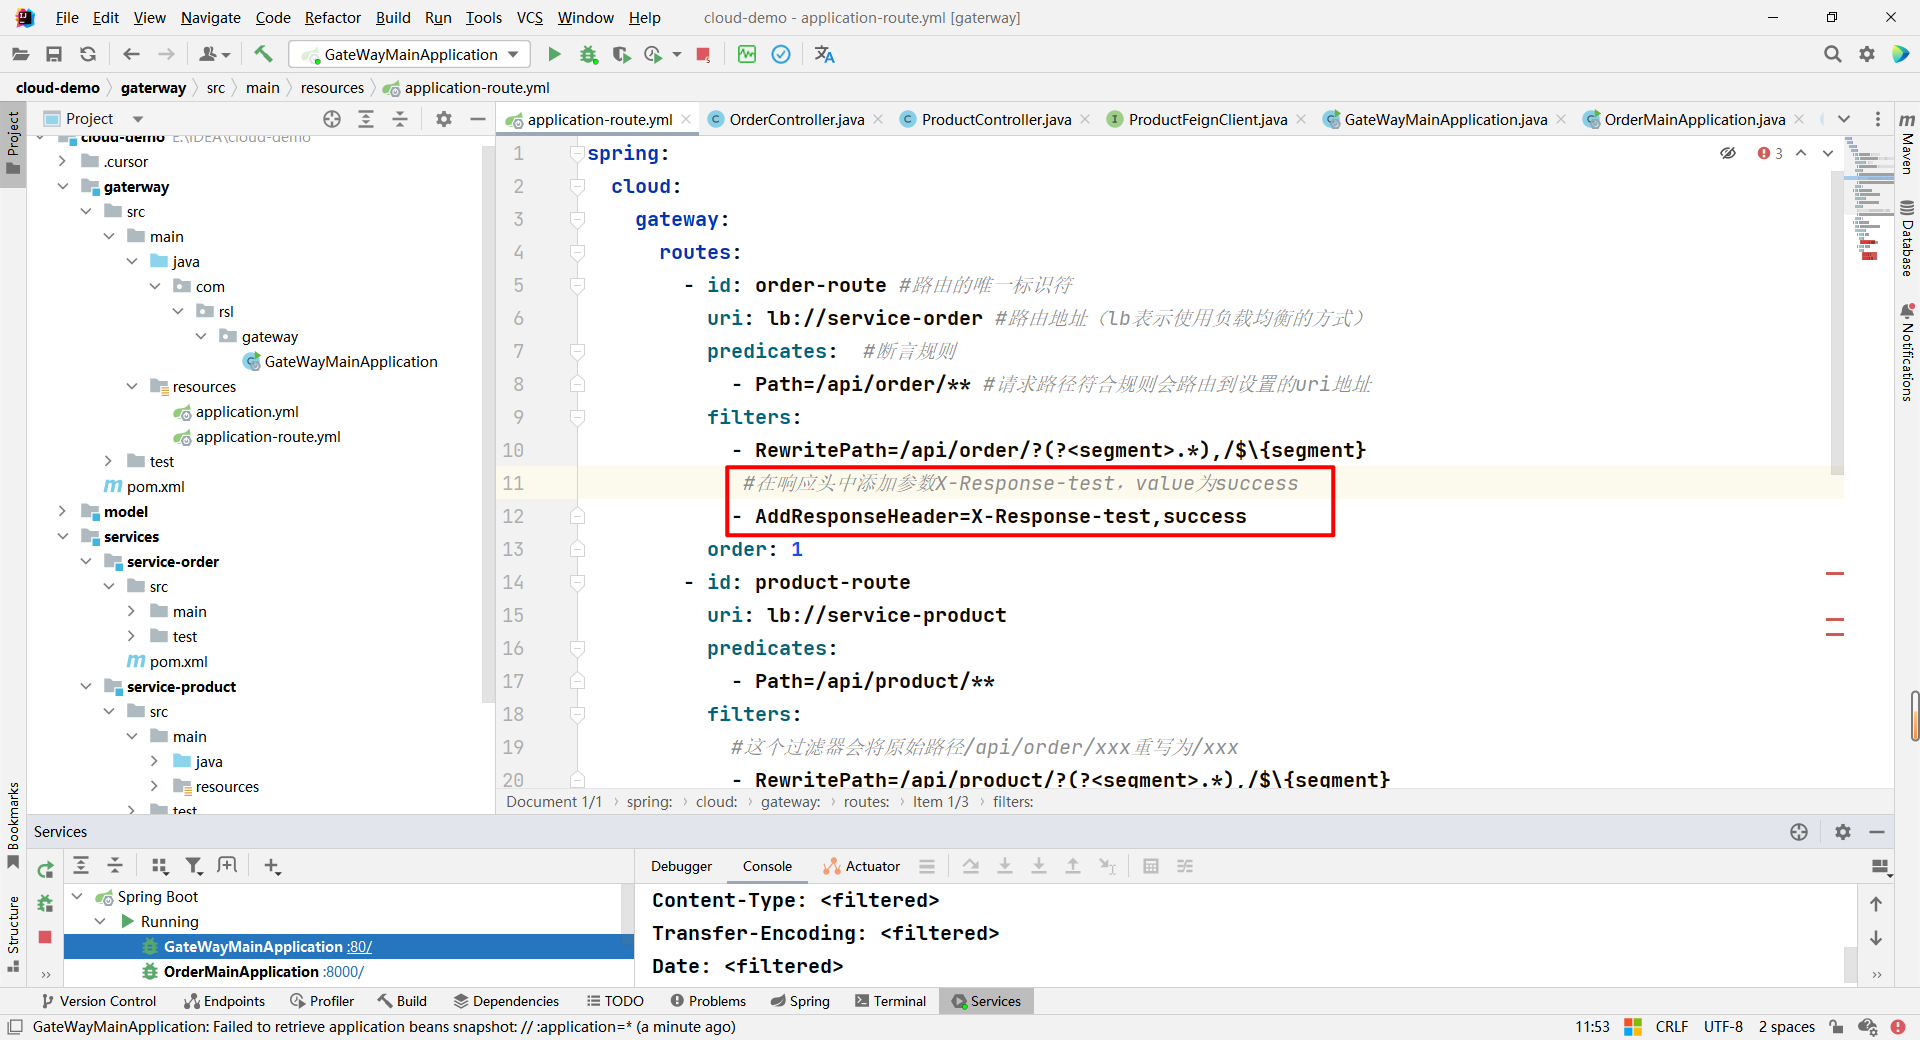Viewport: 1920px width, 1040px height.
Task: Start debugging with the bug icon
Action: [588, 54]
